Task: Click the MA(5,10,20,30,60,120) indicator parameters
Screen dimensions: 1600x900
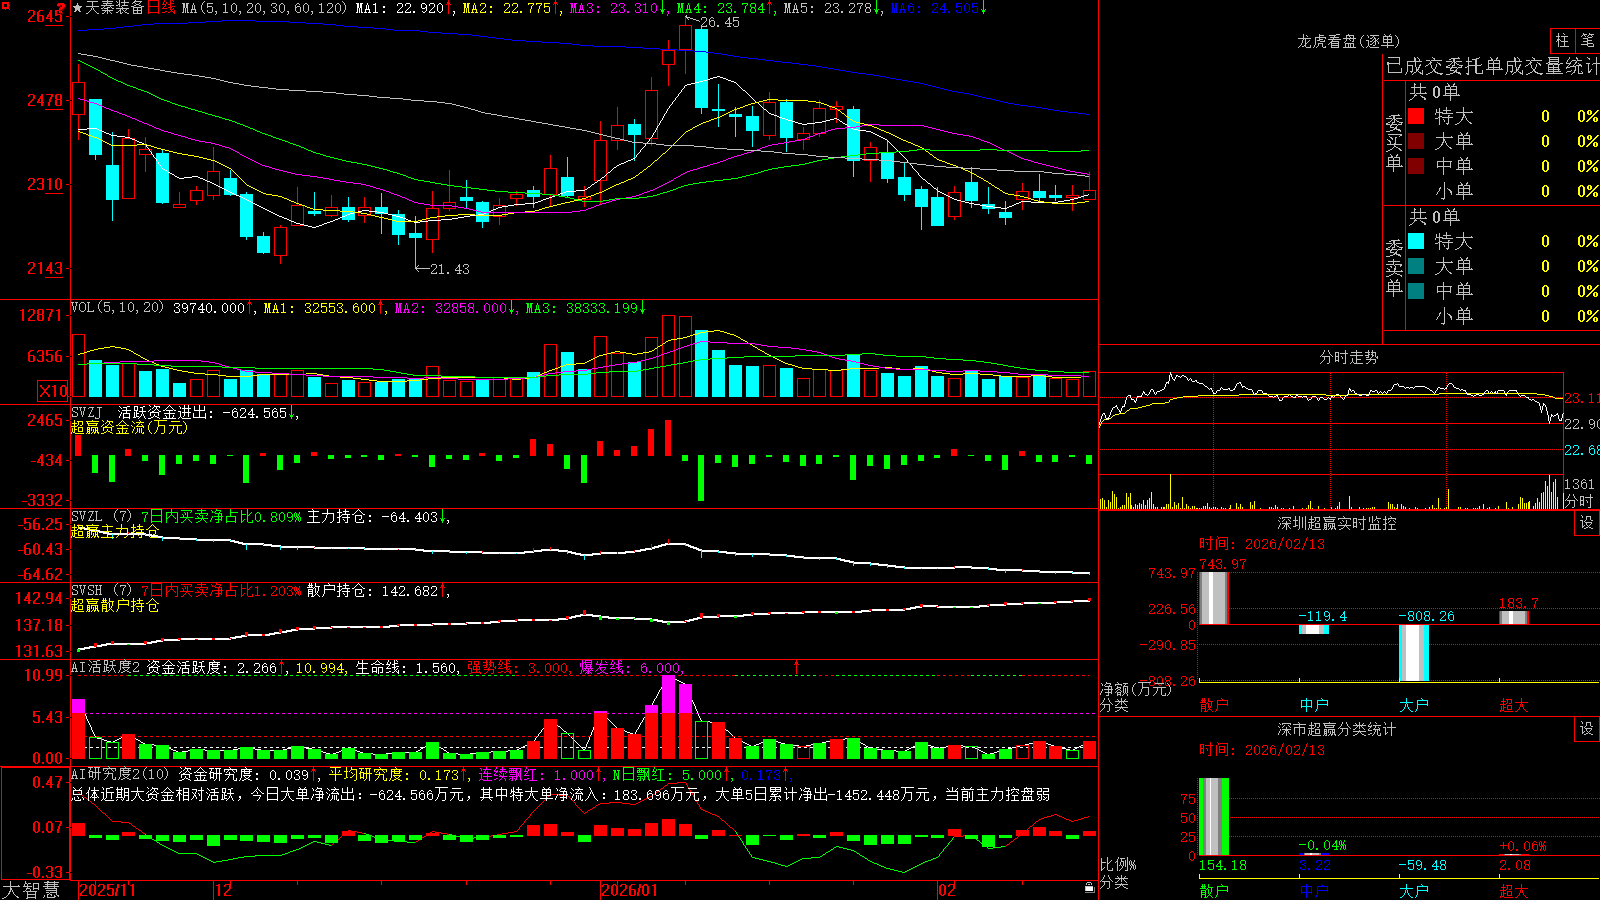Action: coord(264,8)
